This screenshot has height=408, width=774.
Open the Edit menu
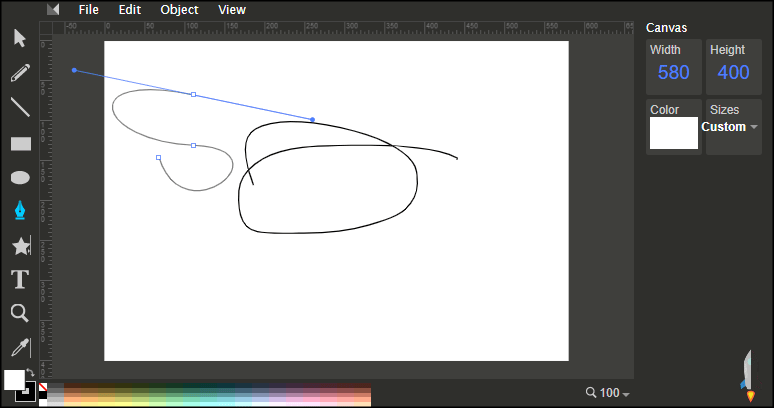(130, 9)
